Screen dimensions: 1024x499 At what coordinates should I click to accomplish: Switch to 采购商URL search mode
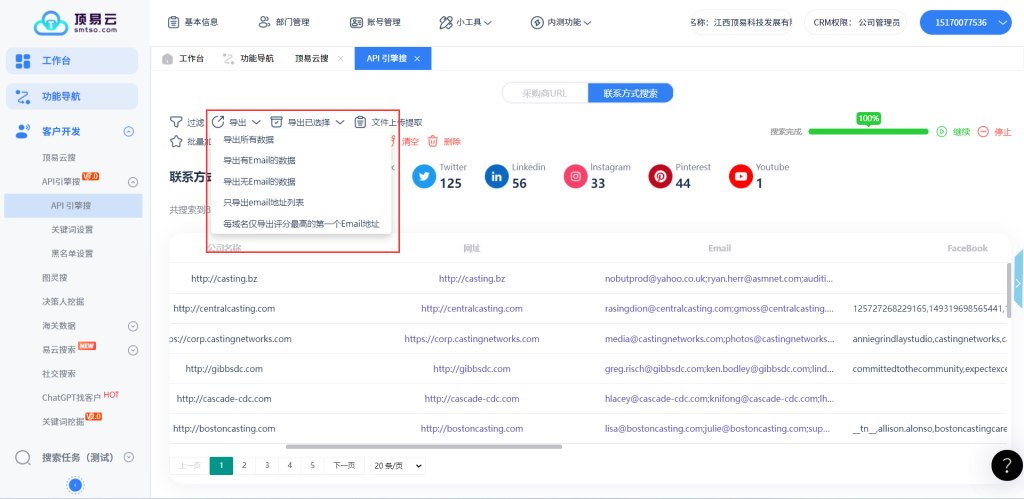pos(544,93)
